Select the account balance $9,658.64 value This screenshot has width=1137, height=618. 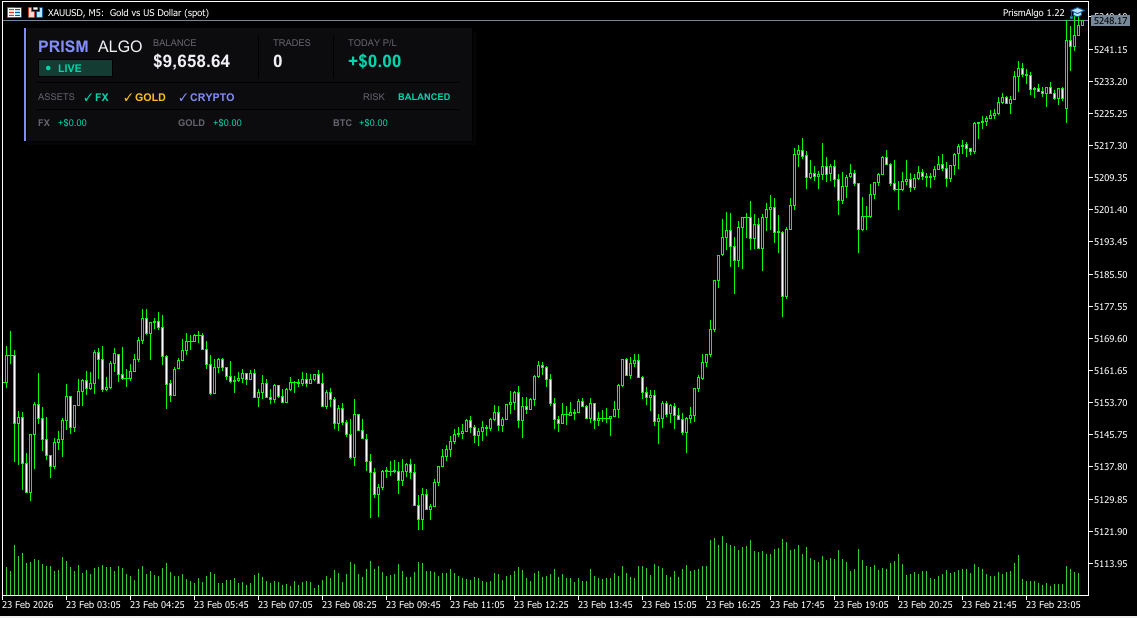click(x=191, y=61)
